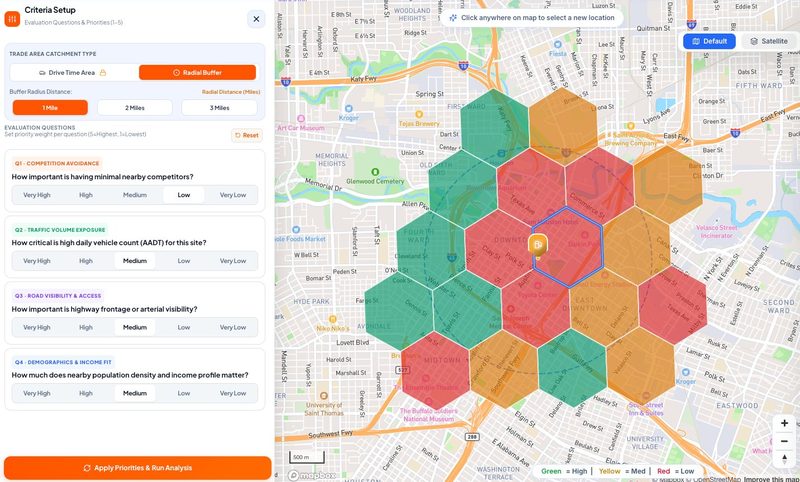The height and width of the screenshot is (482, 800).
Task: Set road visibility to Medium
Action: pyautogui.click(x=135, y=327)
